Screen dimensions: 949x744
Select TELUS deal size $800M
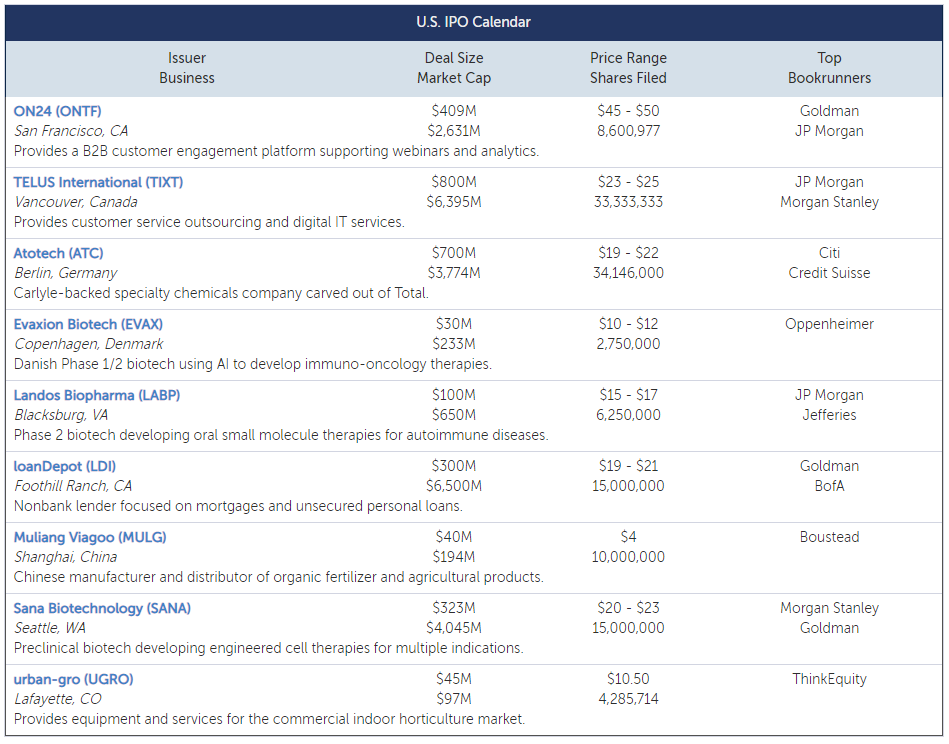454,182
